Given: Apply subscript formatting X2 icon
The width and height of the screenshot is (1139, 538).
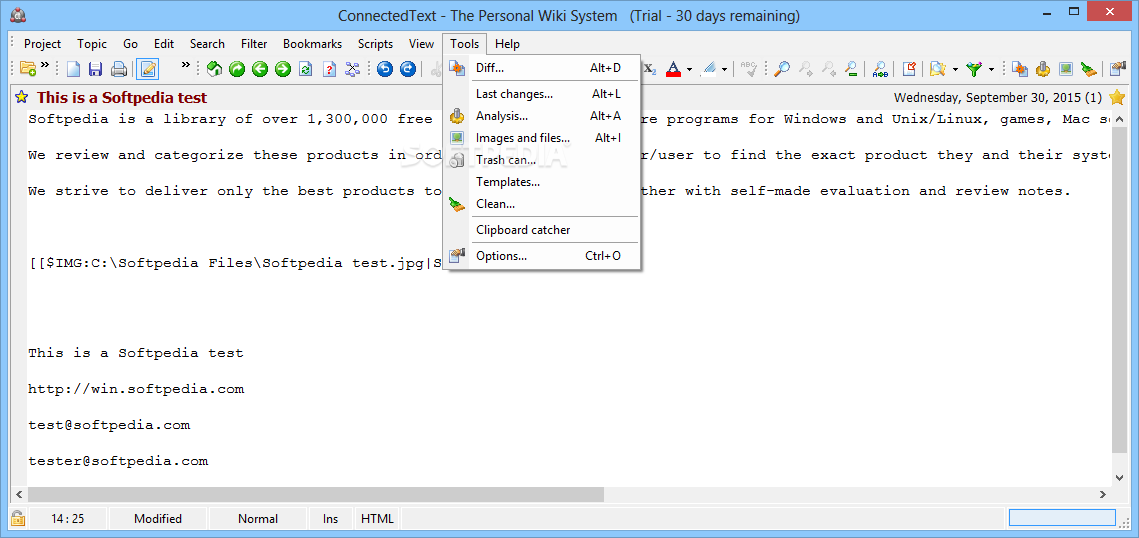Looking at the screenshot, I should coord(649,69).
